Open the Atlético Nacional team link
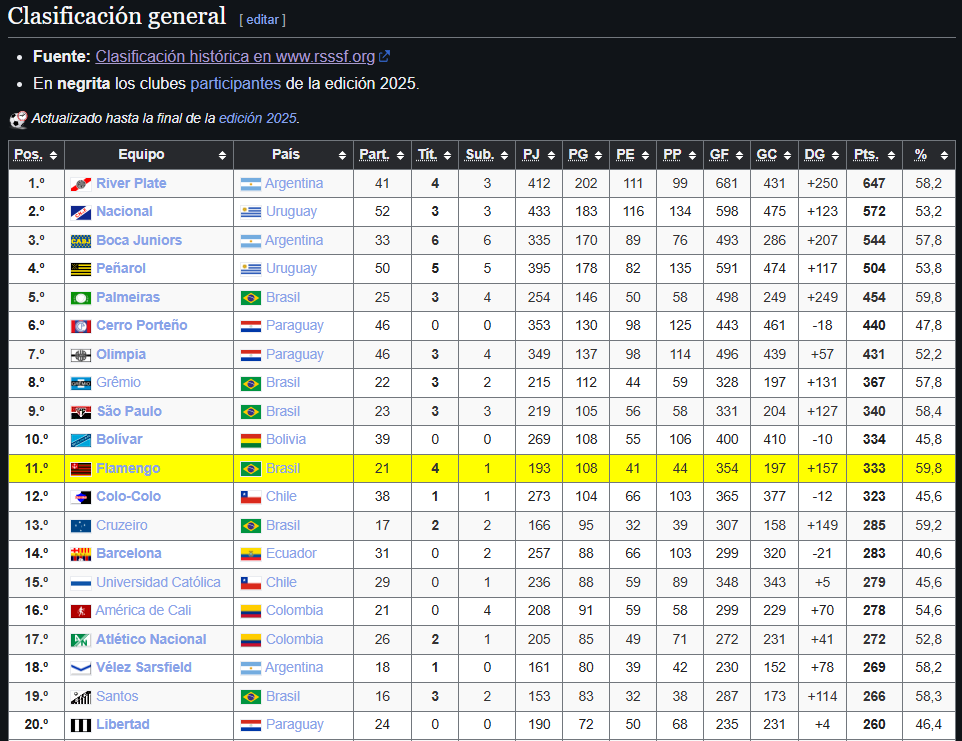The image size is (962, 741). pyautogui.click(x=151, y=640)
